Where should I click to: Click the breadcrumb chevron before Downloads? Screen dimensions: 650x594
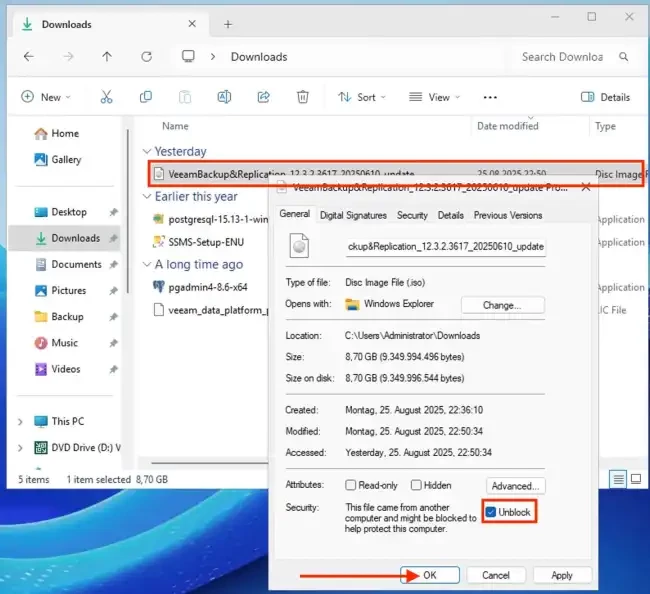tap(213, 56)
